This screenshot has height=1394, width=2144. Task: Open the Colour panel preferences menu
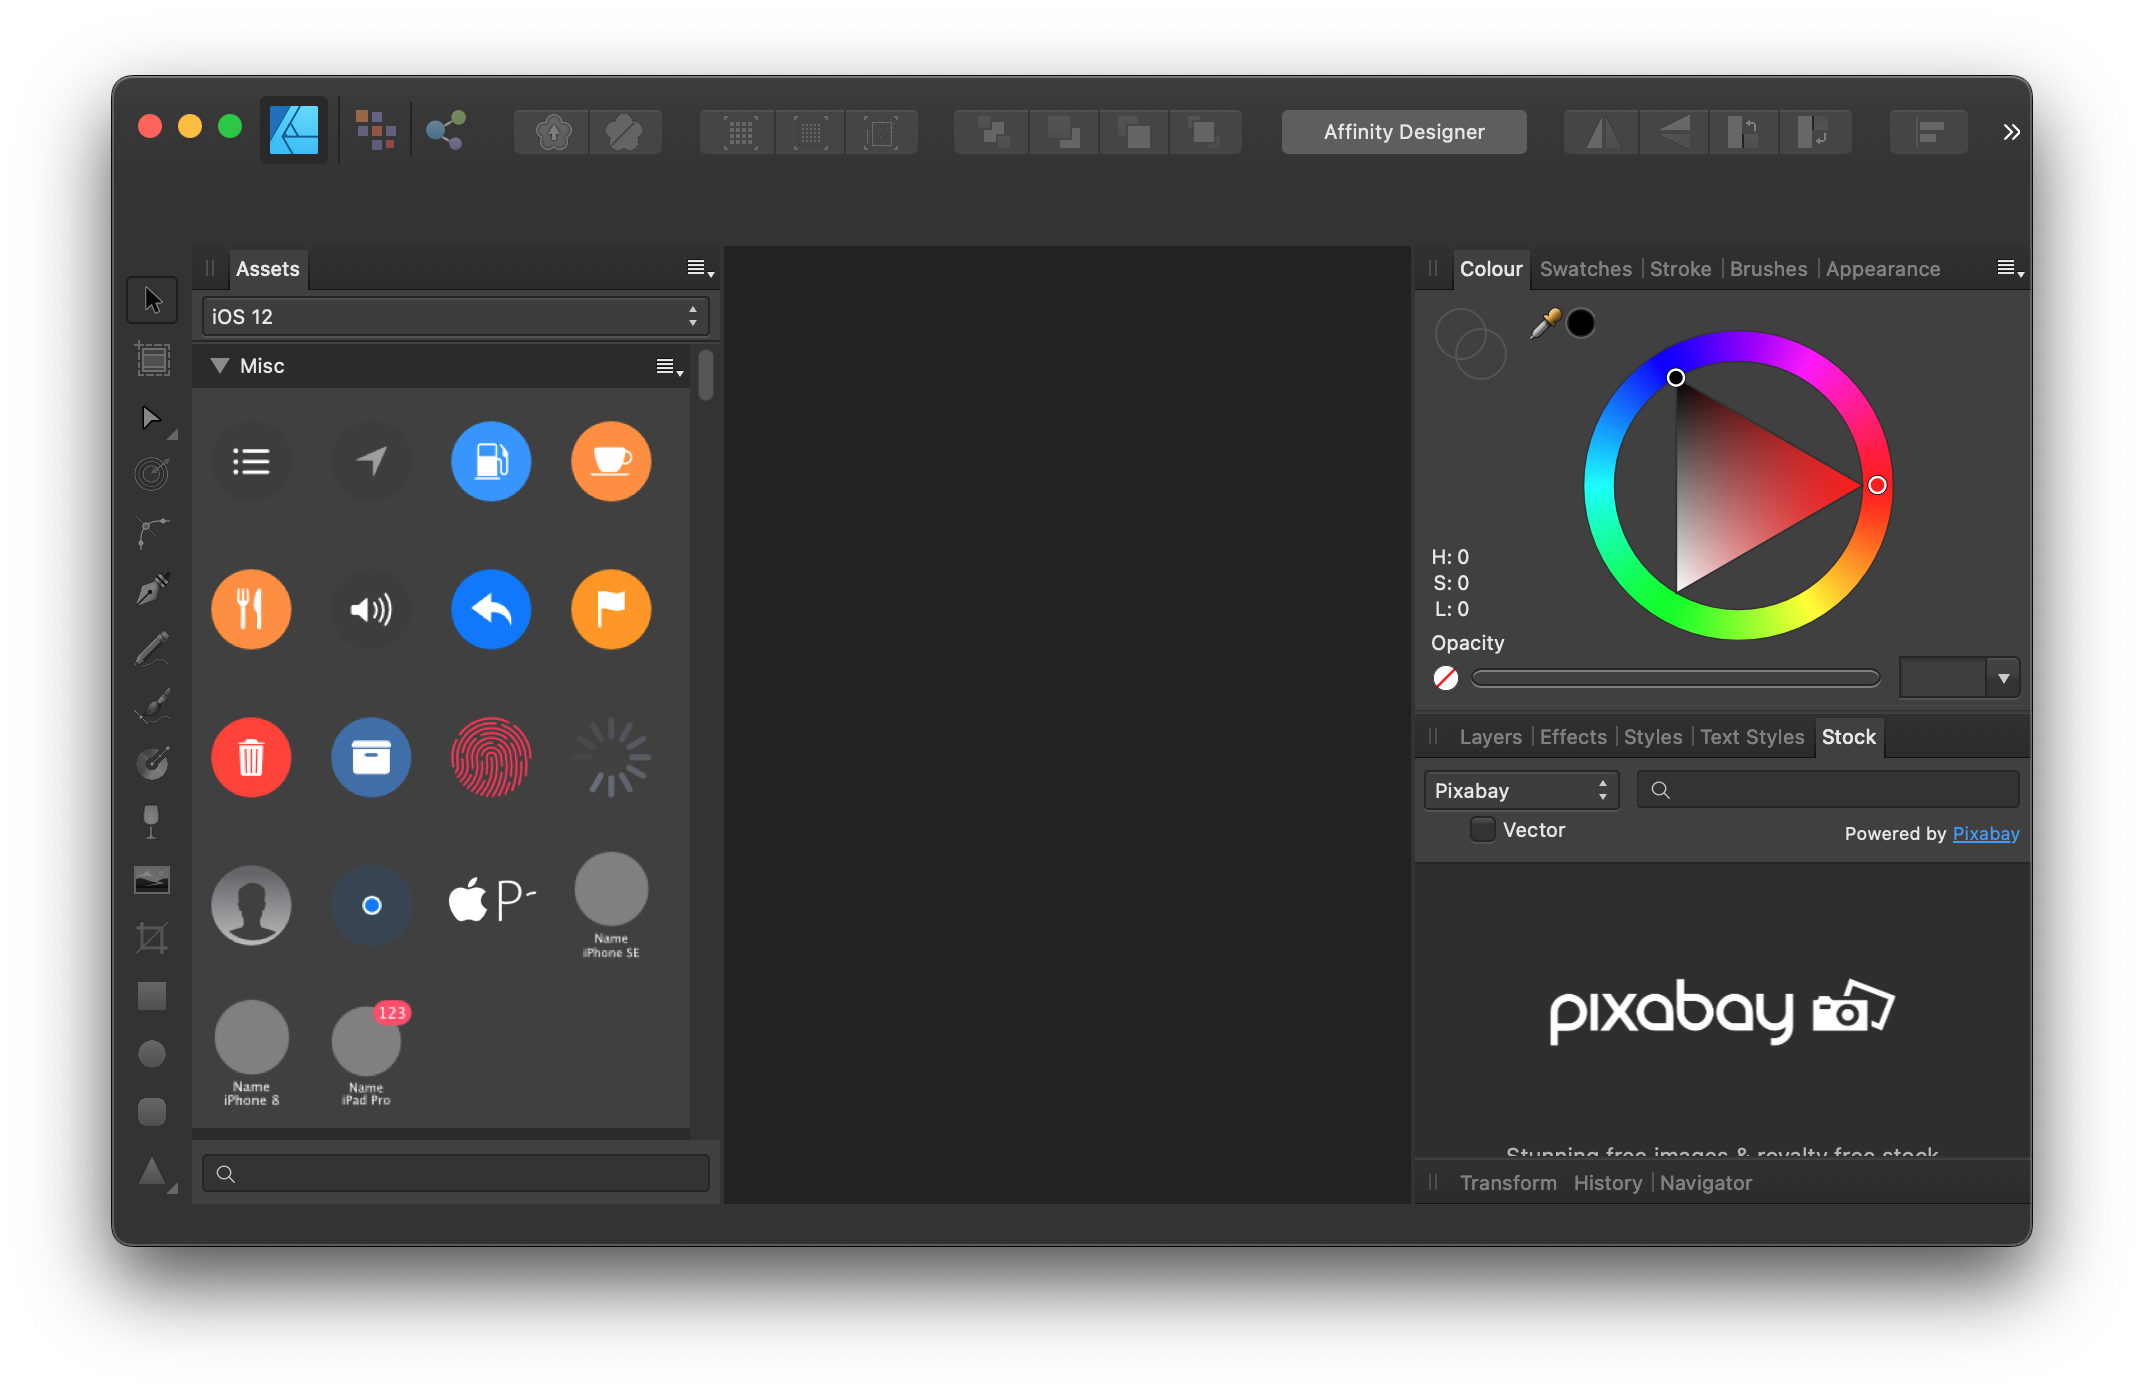pos(2010,269)
